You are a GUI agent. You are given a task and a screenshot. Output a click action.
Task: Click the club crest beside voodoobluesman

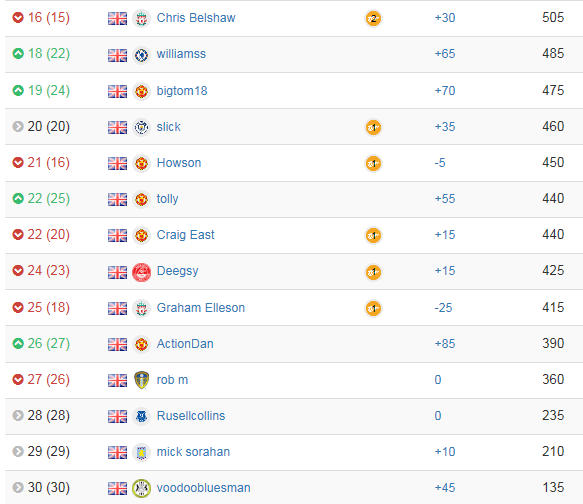tap(141, 488)
